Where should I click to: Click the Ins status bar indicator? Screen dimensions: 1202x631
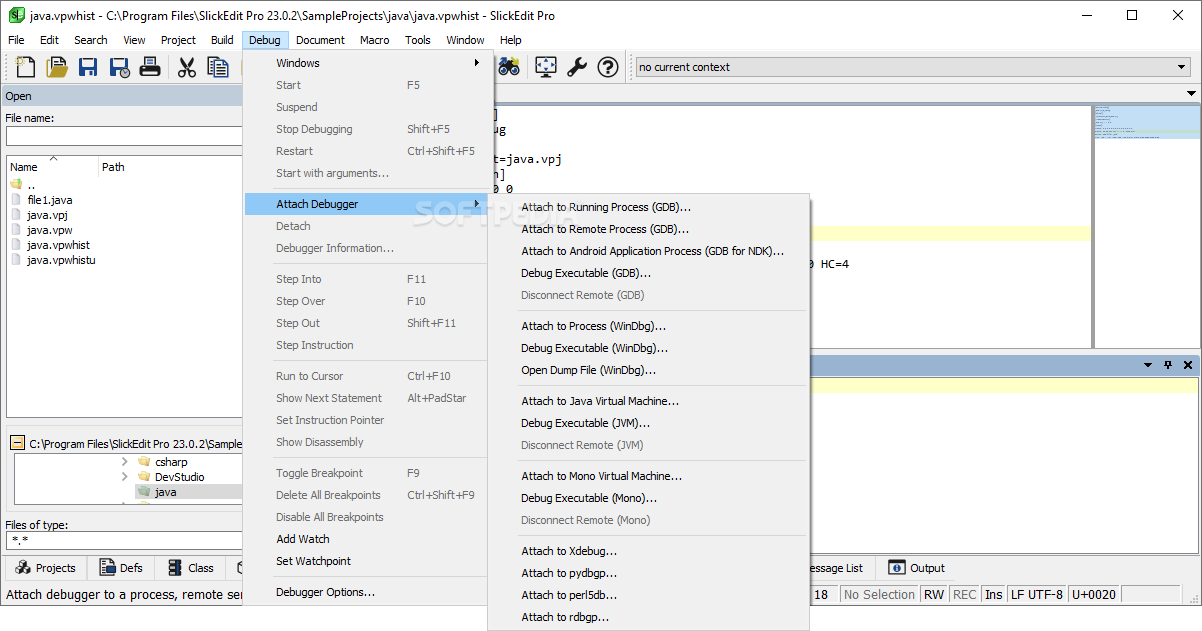click(x=993, y=594)
